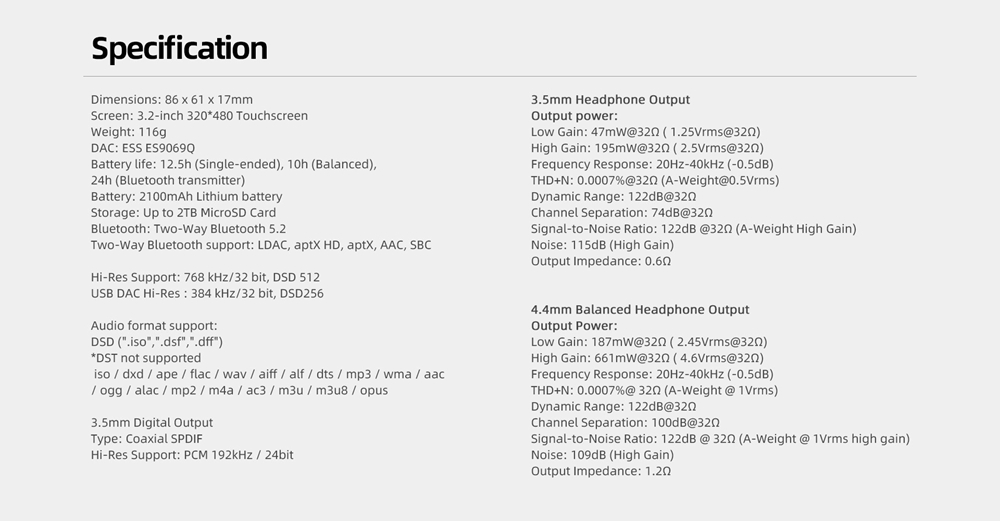Click the Dimensions 86 x 61 x 17mm line

point(171,100)
